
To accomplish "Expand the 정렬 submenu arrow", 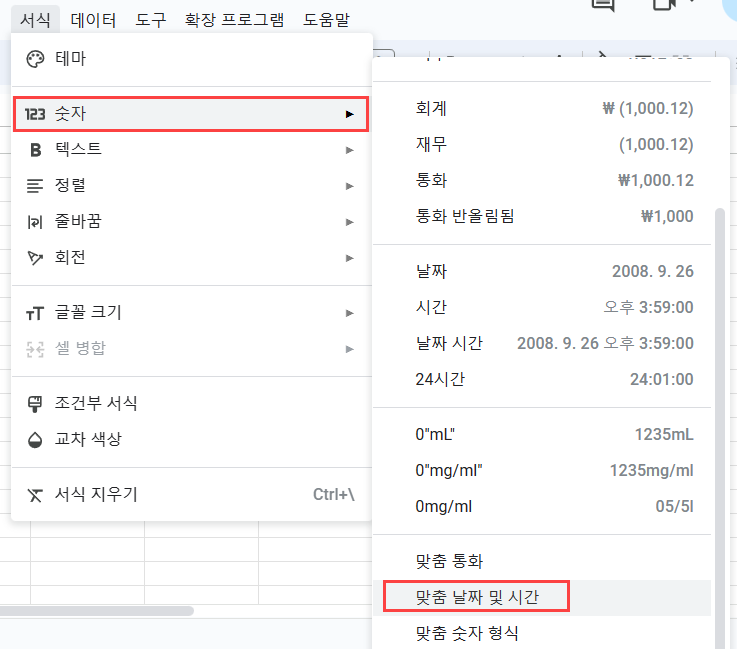I will tap(349, 186).
